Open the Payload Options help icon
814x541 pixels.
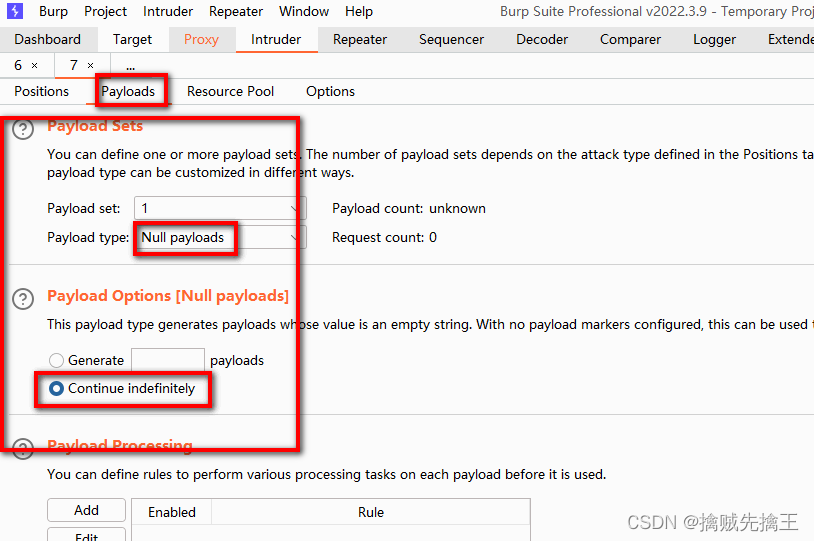pos(23,299)
